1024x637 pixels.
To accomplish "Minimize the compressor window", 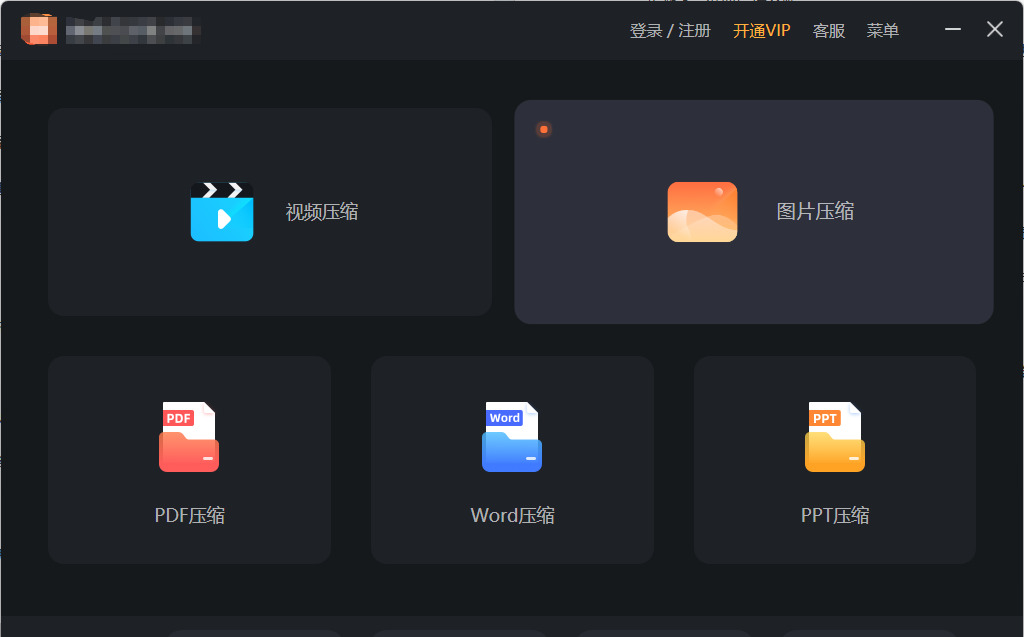I will (953, 29).
